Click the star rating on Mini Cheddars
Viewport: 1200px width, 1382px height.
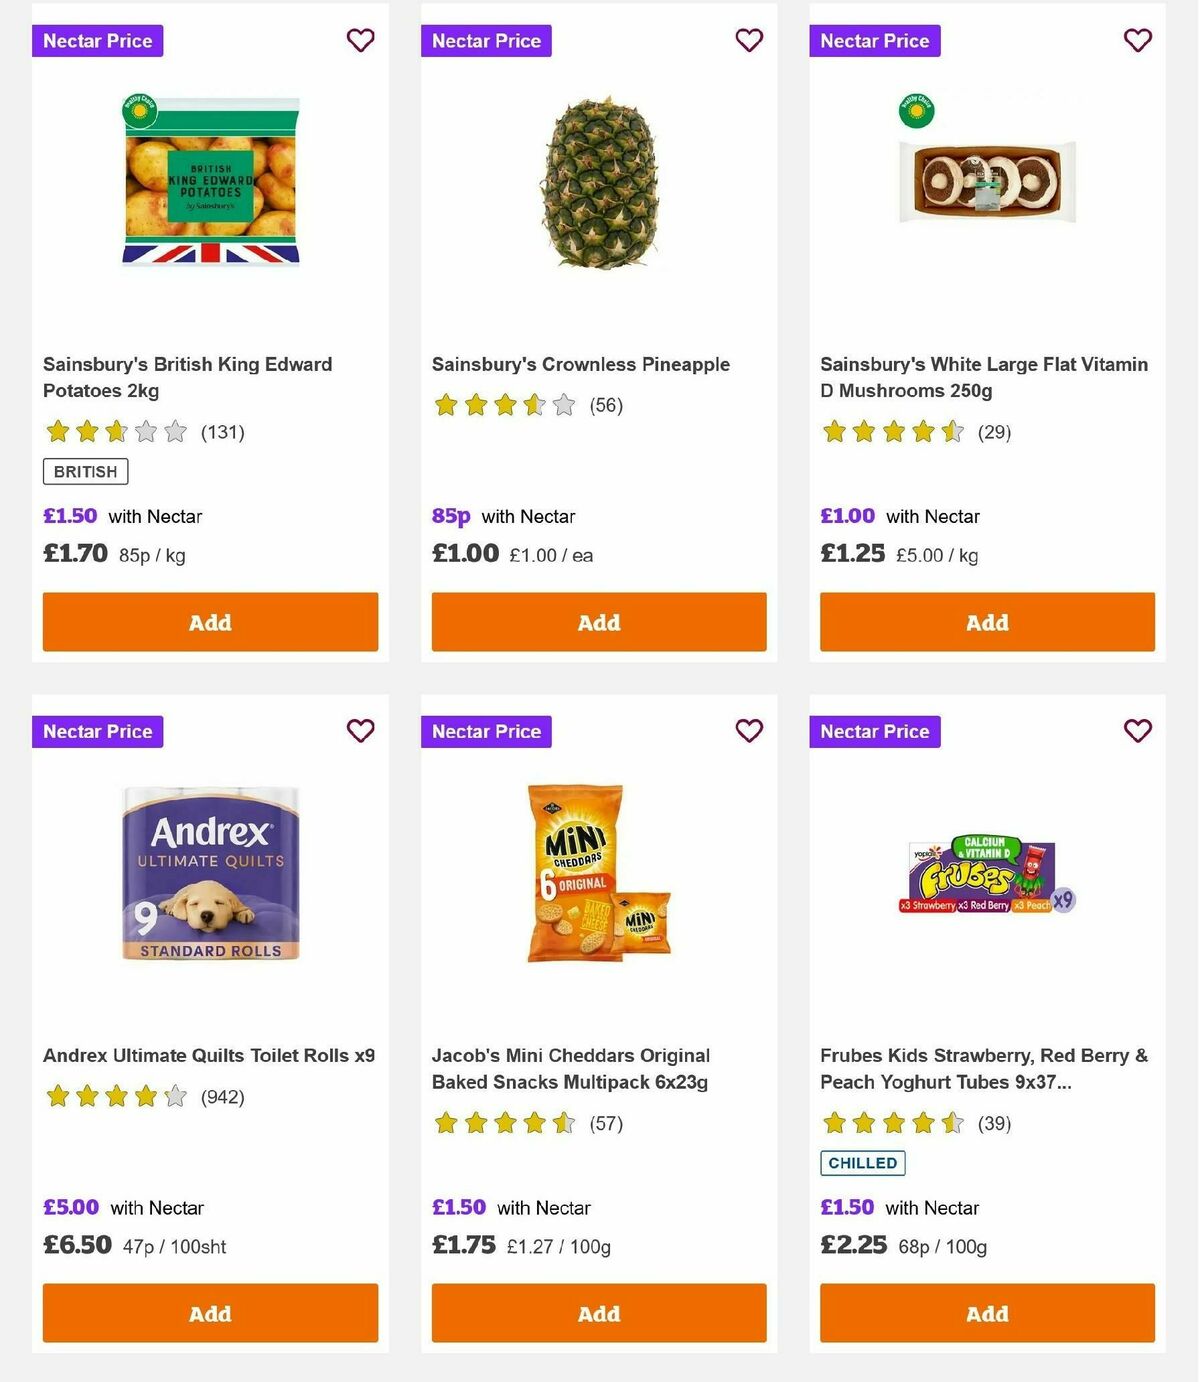click(x=505, y=1123)
